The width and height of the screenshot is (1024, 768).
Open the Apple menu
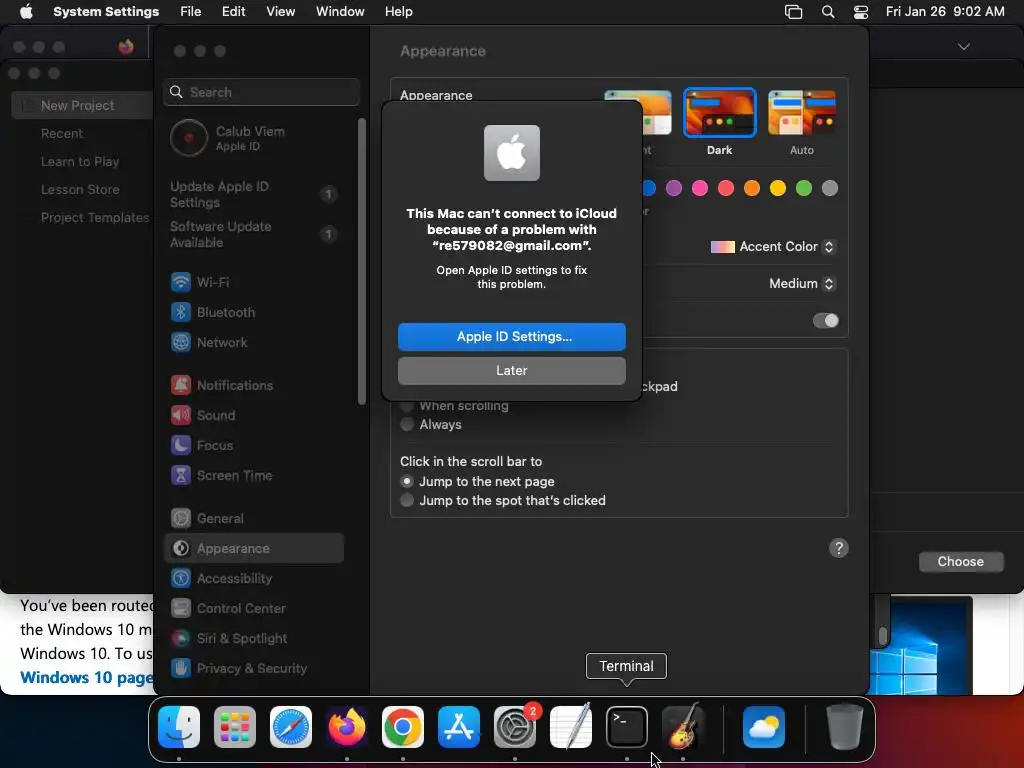coord(26,12)
